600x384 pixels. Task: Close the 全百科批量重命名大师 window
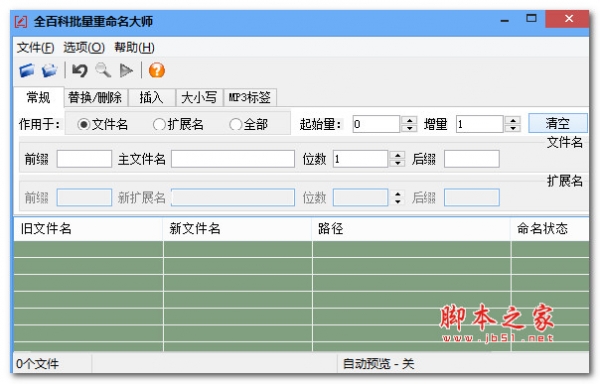tap(568, 19)
